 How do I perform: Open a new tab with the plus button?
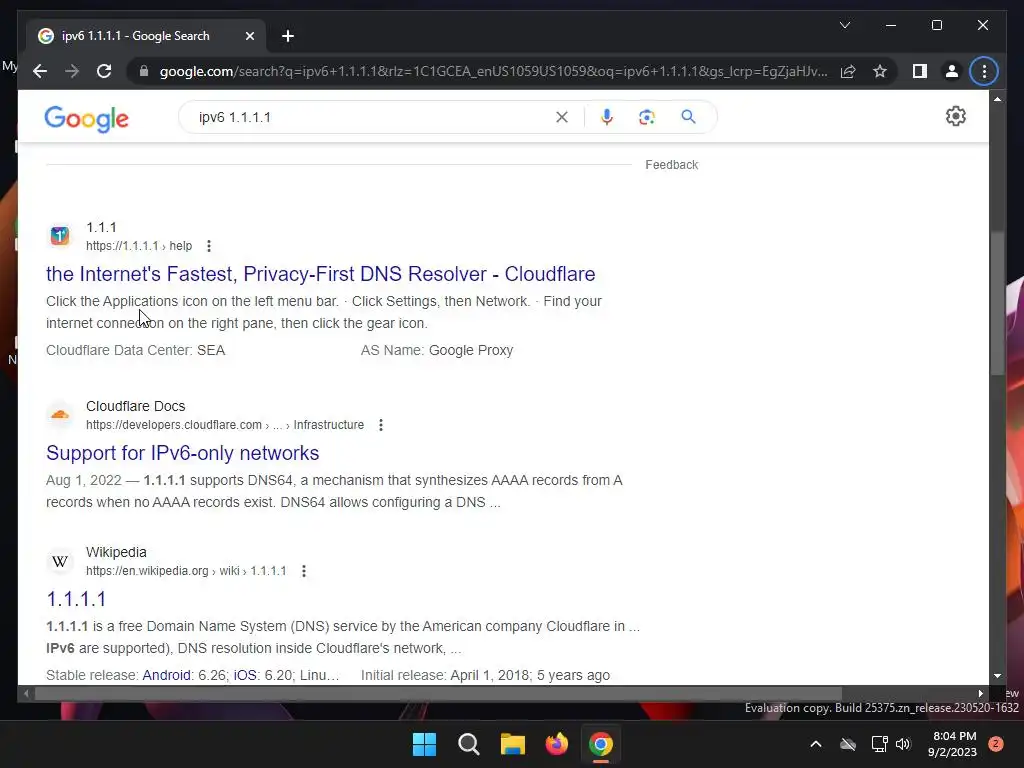pos(288,36)
